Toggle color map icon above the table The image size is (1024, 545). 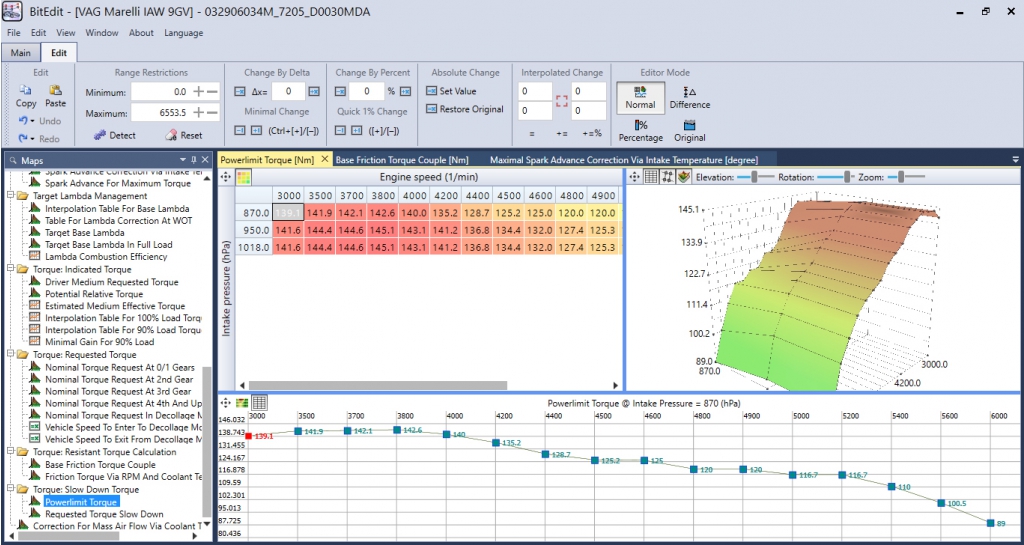click(x=243, y=177)
